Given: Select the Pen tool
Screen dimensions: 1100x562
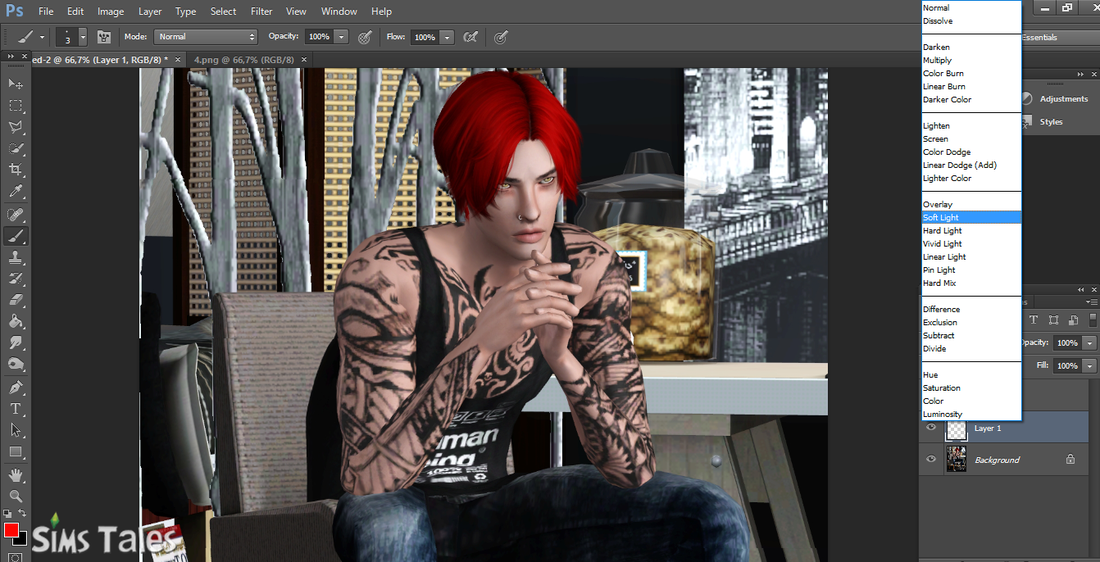Looking at the screenshot, I should [x=15, y=387].
